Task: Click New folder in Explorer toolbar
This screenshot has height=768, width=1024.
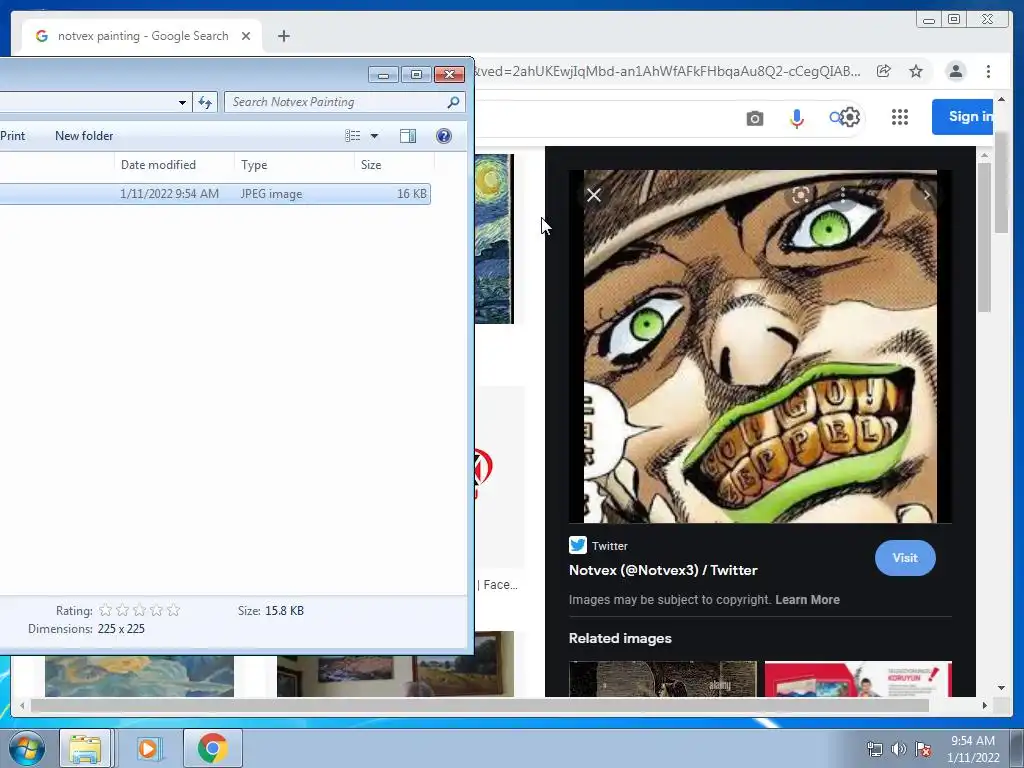Action: tap(84, 136)
